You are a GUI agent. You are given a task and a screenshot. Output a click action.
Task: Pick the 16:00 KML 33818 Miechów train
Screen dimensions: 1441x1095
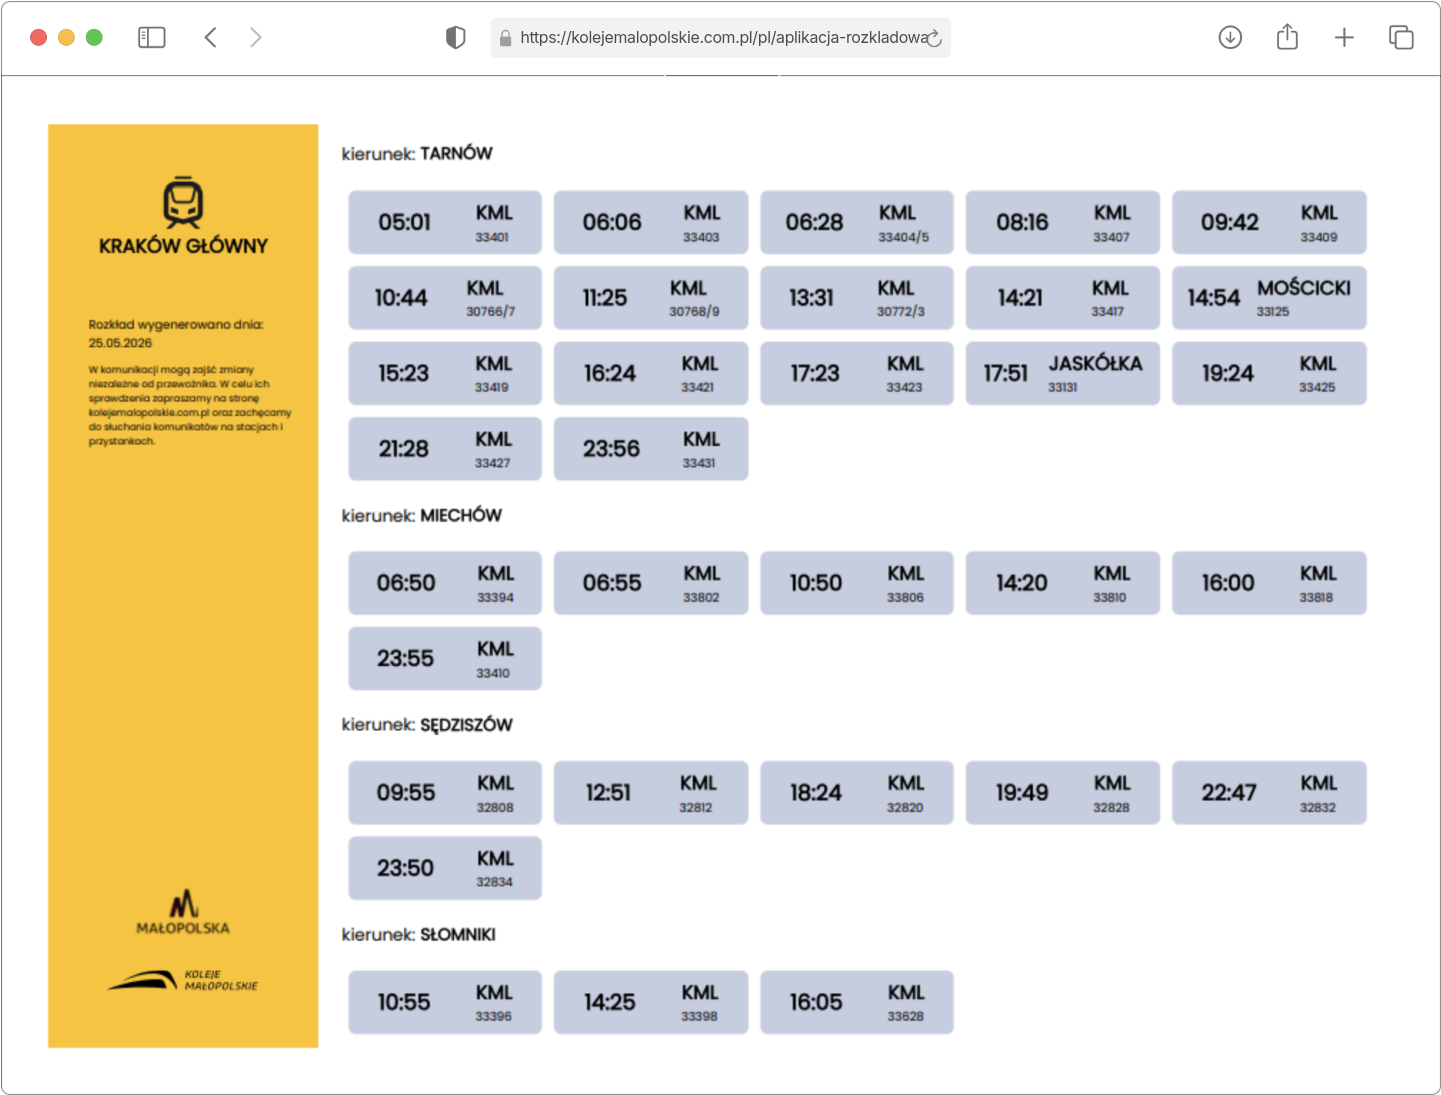coord(1269,583)
